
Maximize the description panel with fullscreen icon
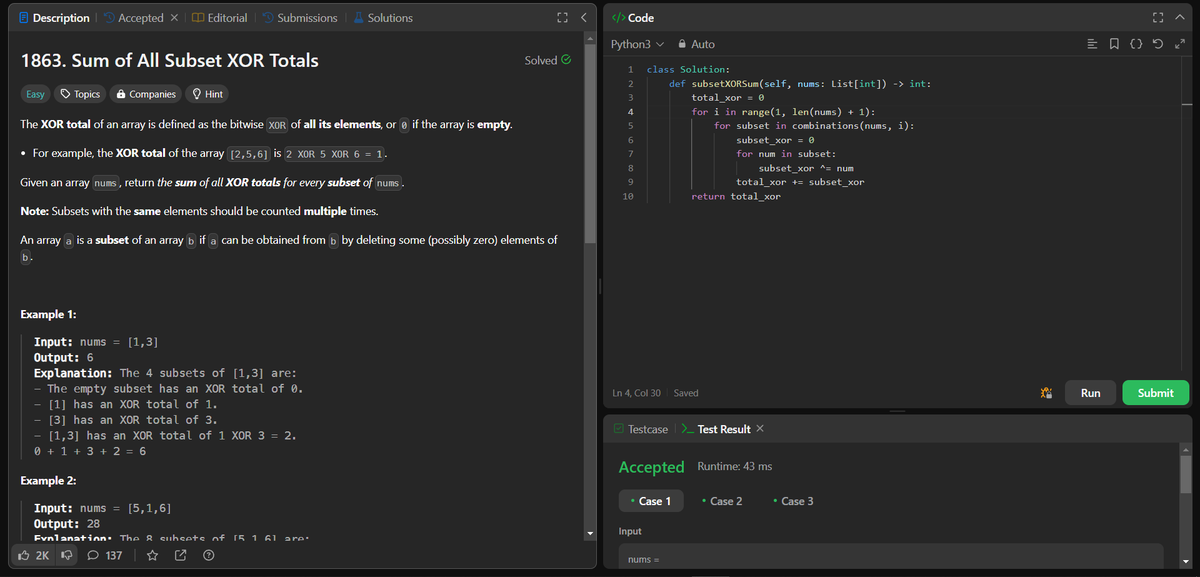[562, 18]
